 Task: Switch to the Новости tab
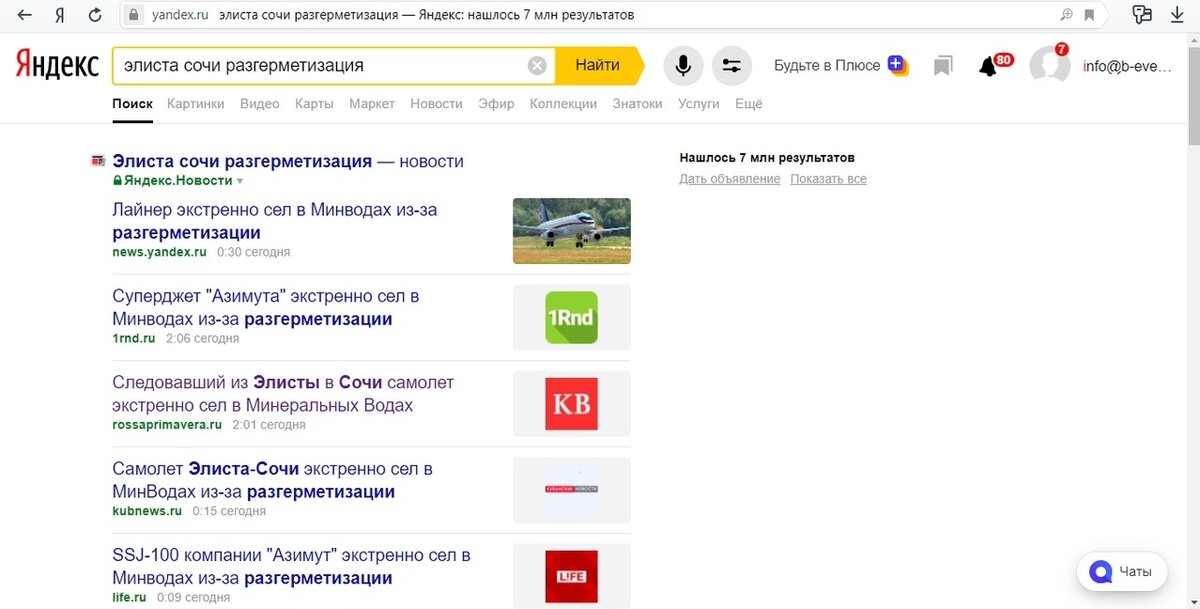click(436, 104)
